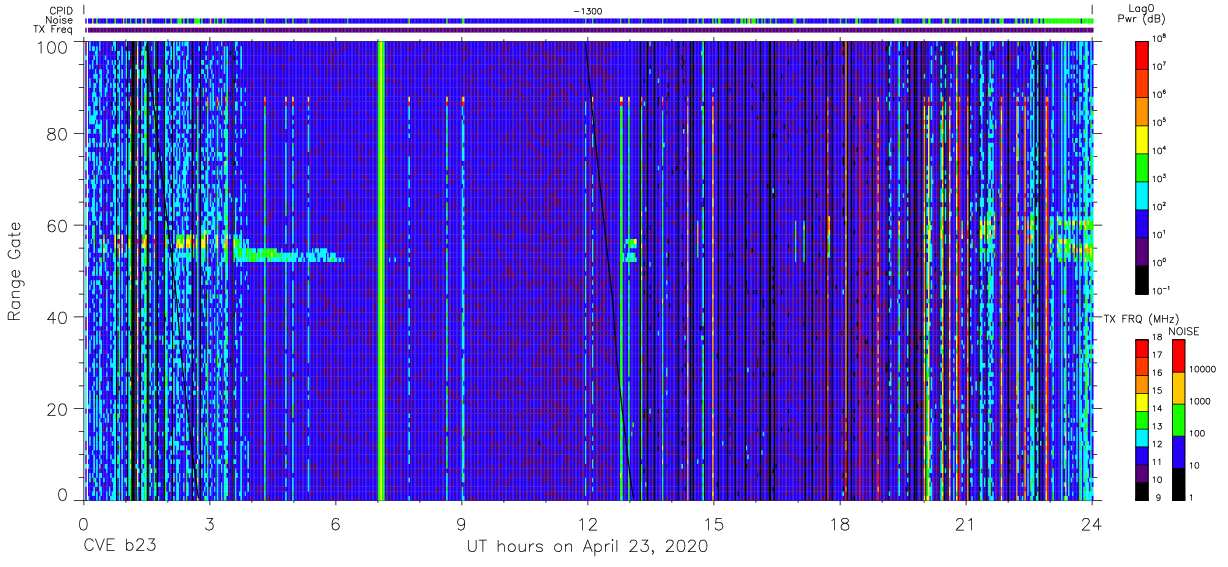Click the 'CVE b23' radar label

tap(119, 547)
